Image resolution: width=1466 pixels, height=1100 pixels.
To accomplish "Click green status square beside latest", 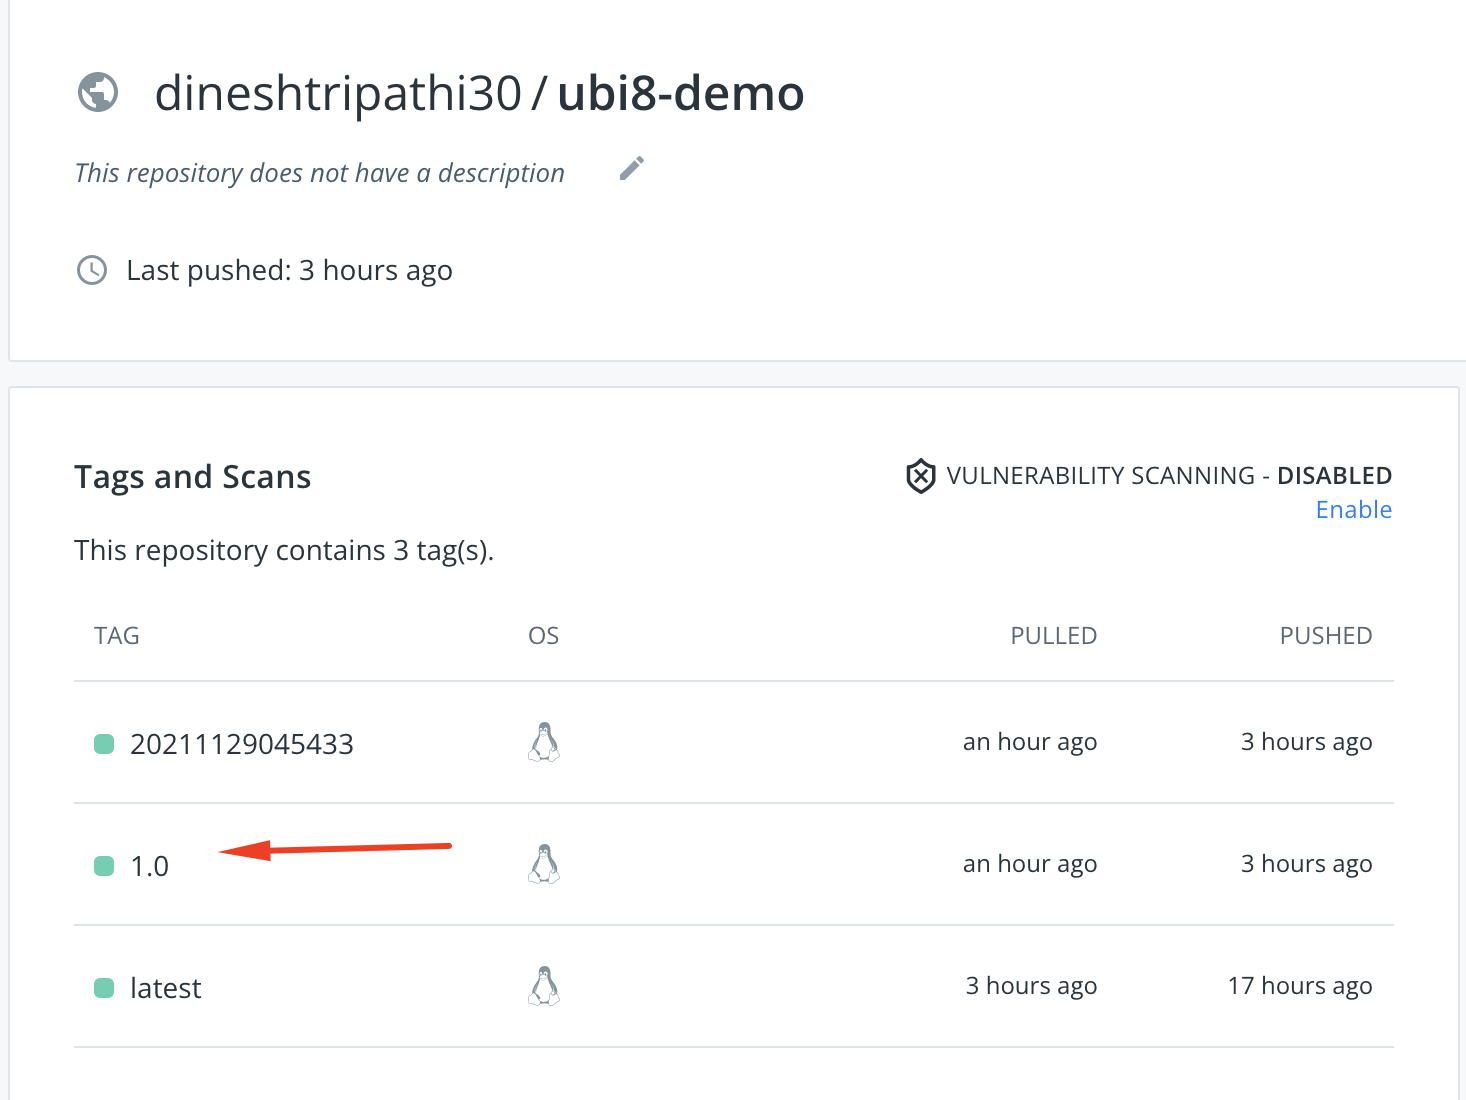I will click(104, 988).
